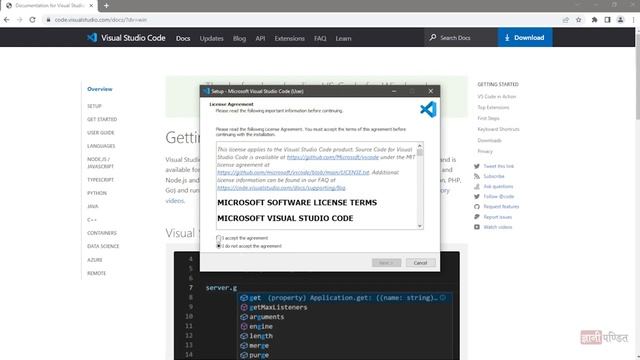Click the Search Docs magnifier icon
The image size is (640, 360).
point(433,38)
